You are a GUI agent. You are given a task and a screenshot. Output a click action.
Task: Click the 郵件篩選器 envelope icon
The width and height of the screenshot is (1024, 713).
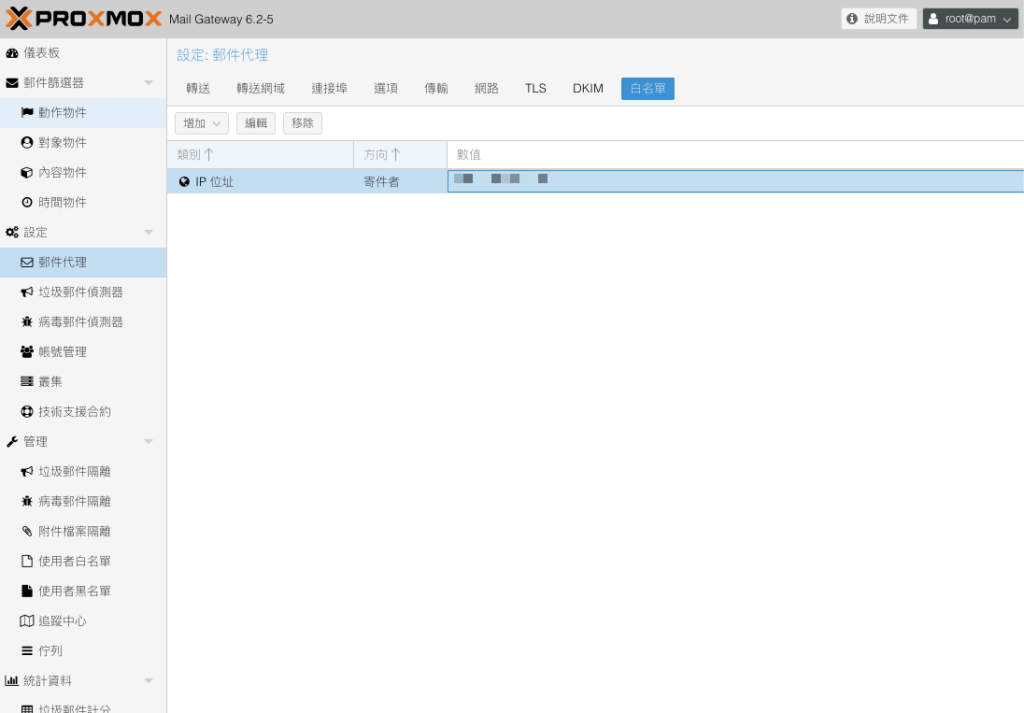coord(12,83)
